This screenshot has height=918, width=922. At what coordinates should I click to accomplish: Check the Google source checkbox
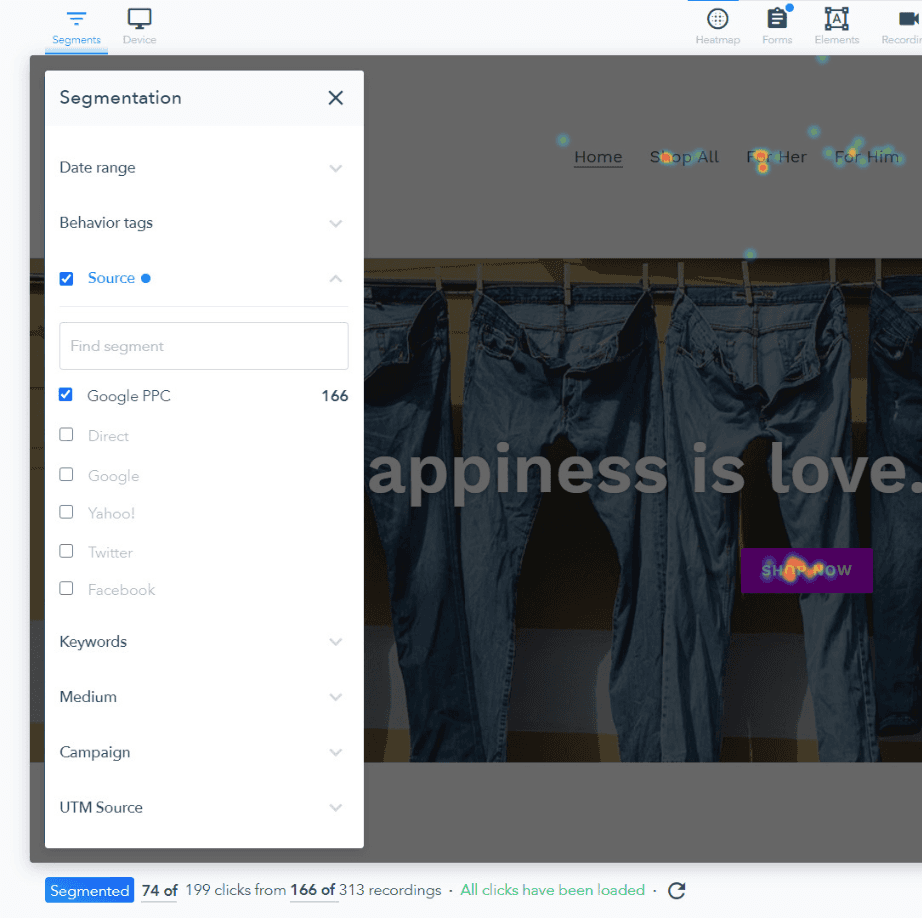click(x=66, y=474)
